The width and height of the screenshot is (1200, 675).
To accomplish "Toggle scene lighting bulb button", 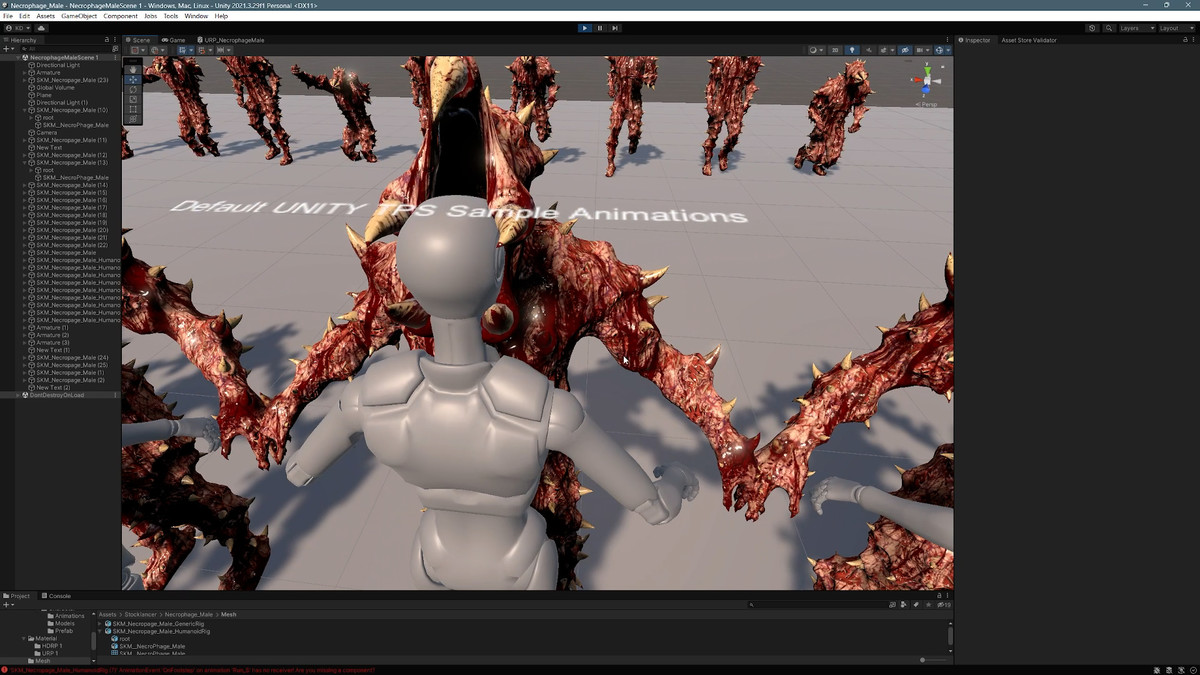I will pos(852,50).
